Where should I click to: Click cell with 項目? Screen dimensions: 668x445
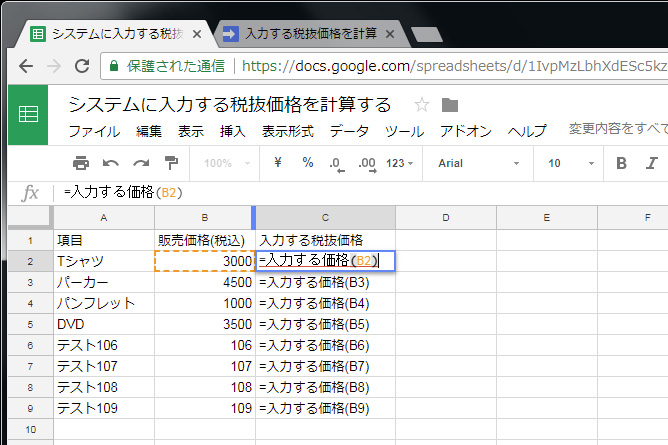104,240
